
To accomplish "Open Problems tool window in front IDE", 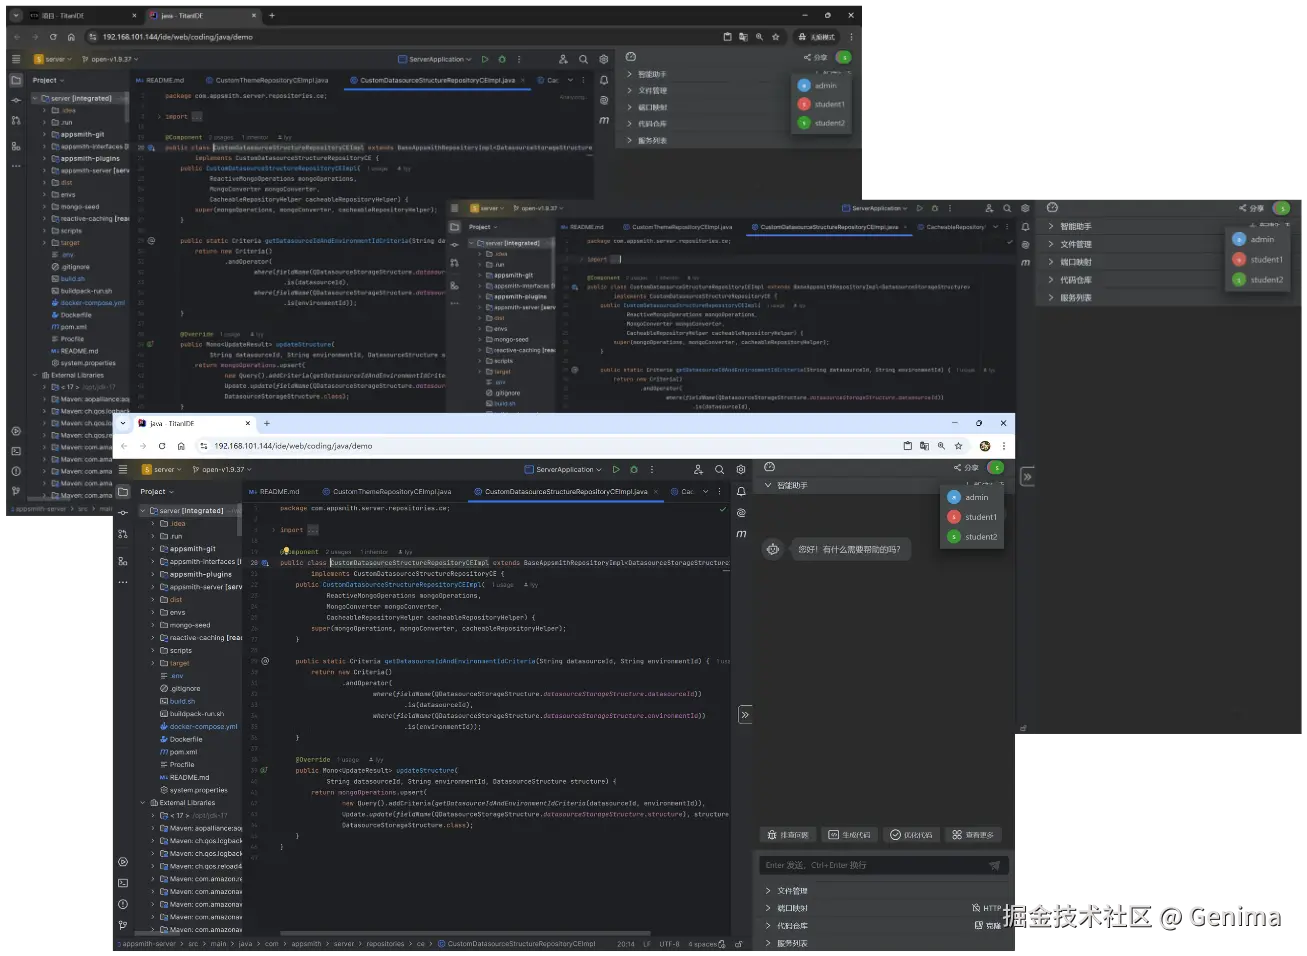I will click(x=123, y=904).
